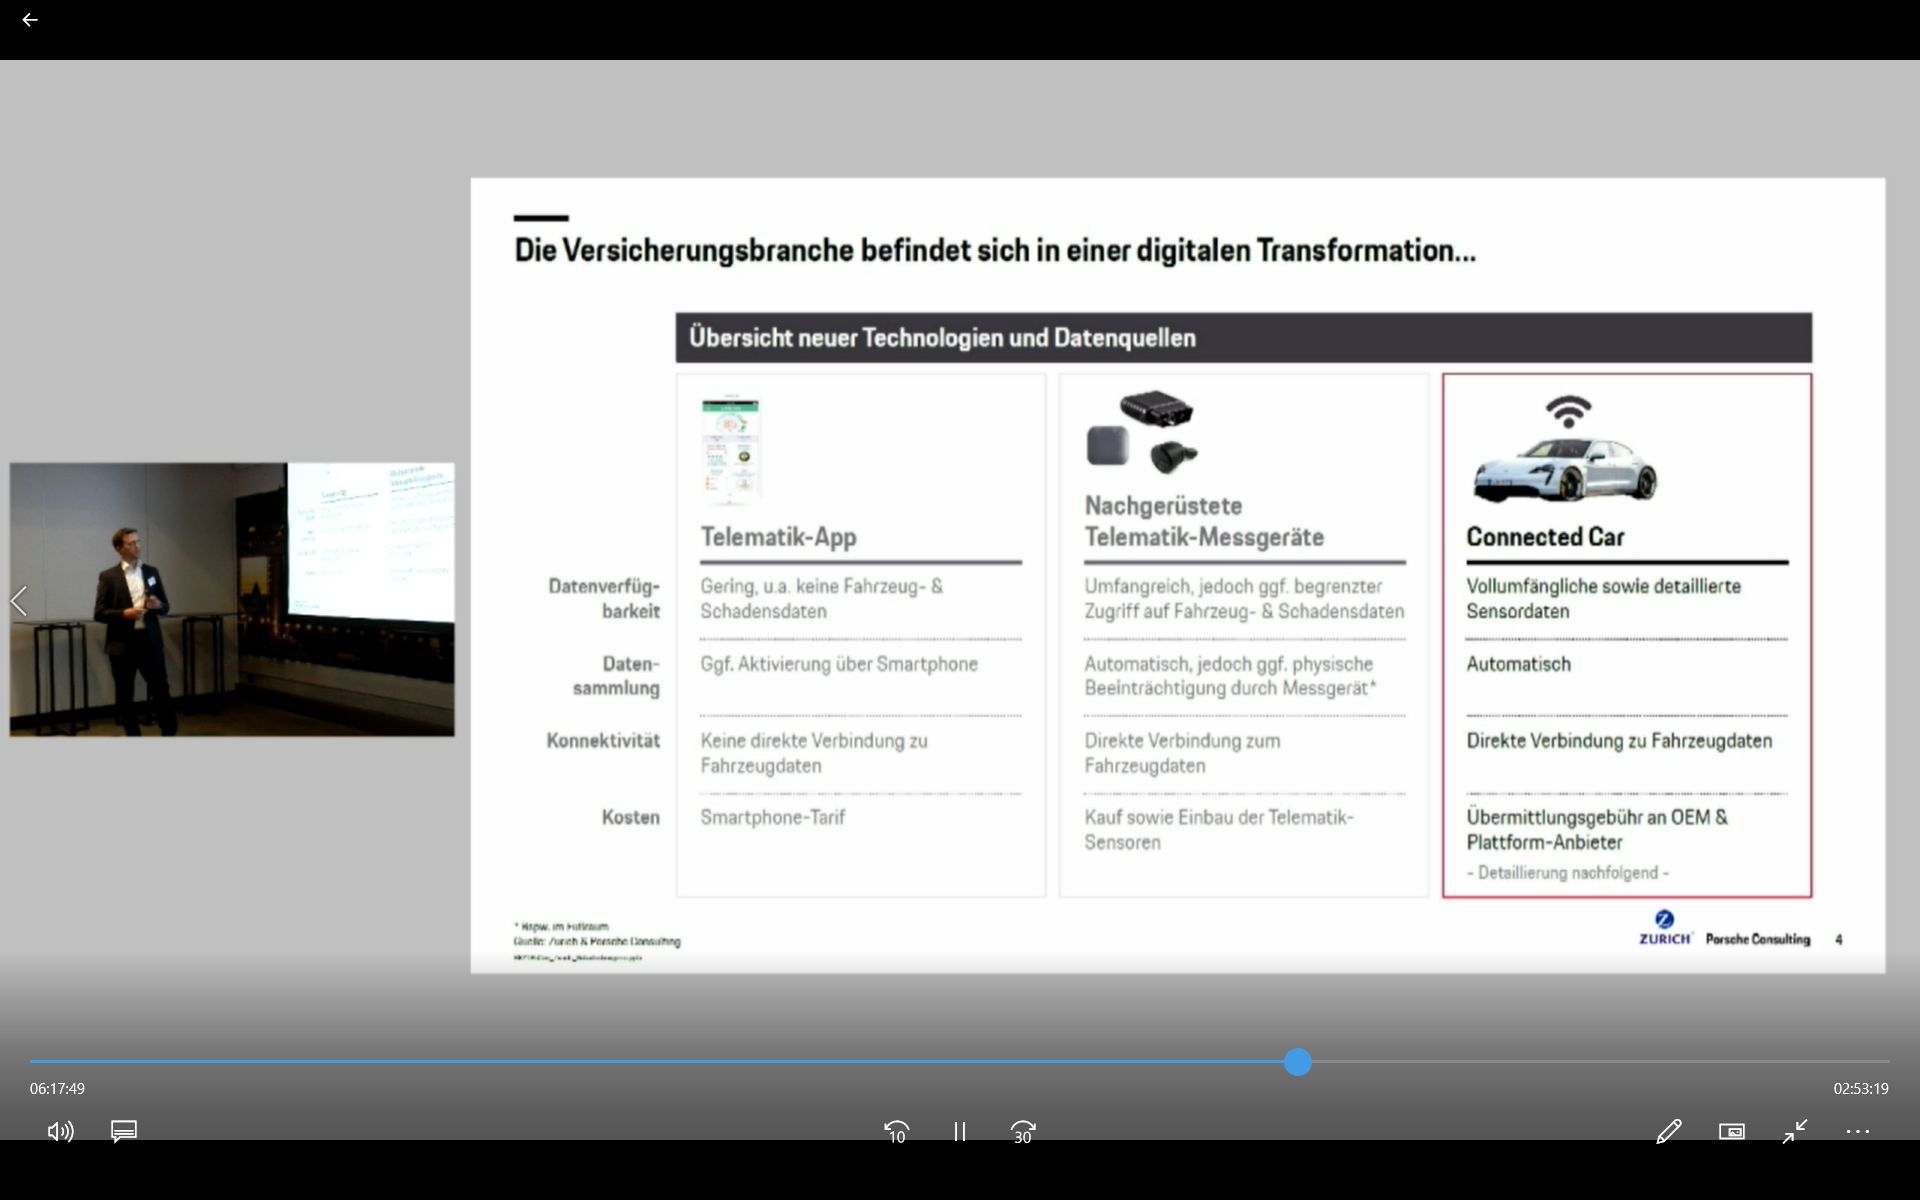Open the more options ellipsis menu
This screenshot has width=1920, height=1200.
click(x=1857, y=1131)
